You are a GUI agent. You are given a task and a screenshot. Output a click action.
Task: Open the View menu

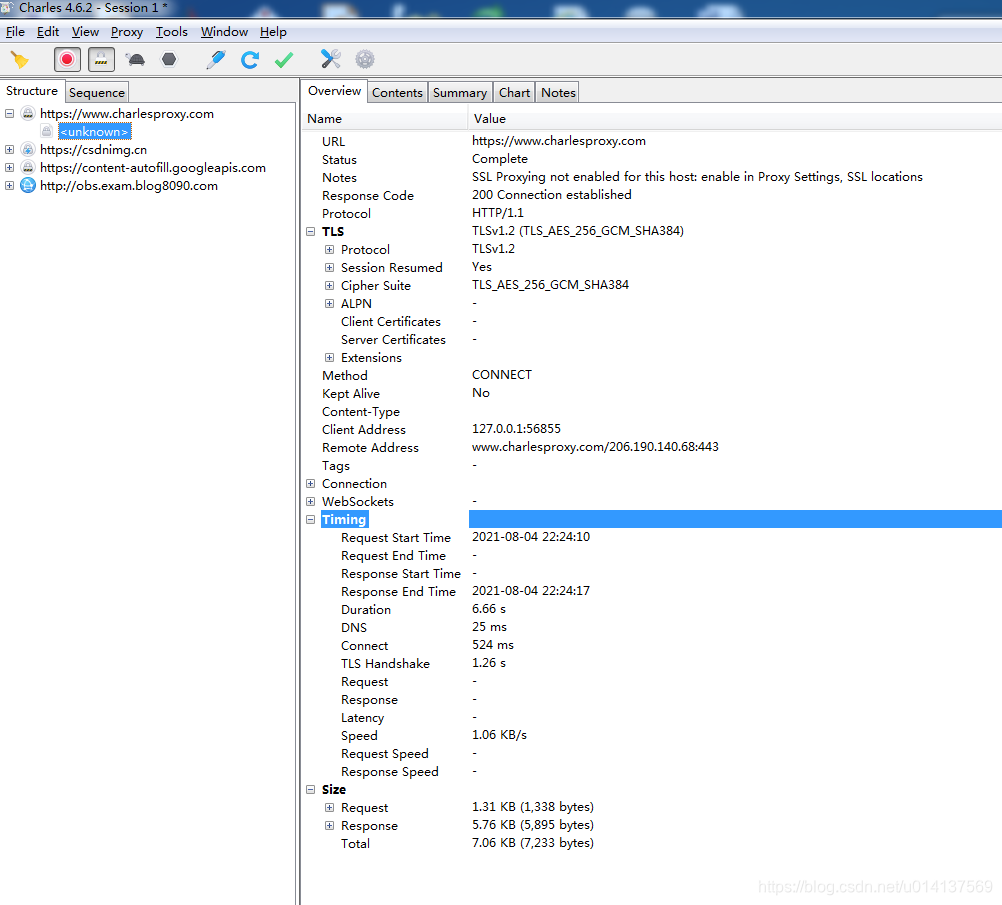(x=85, y=32)
